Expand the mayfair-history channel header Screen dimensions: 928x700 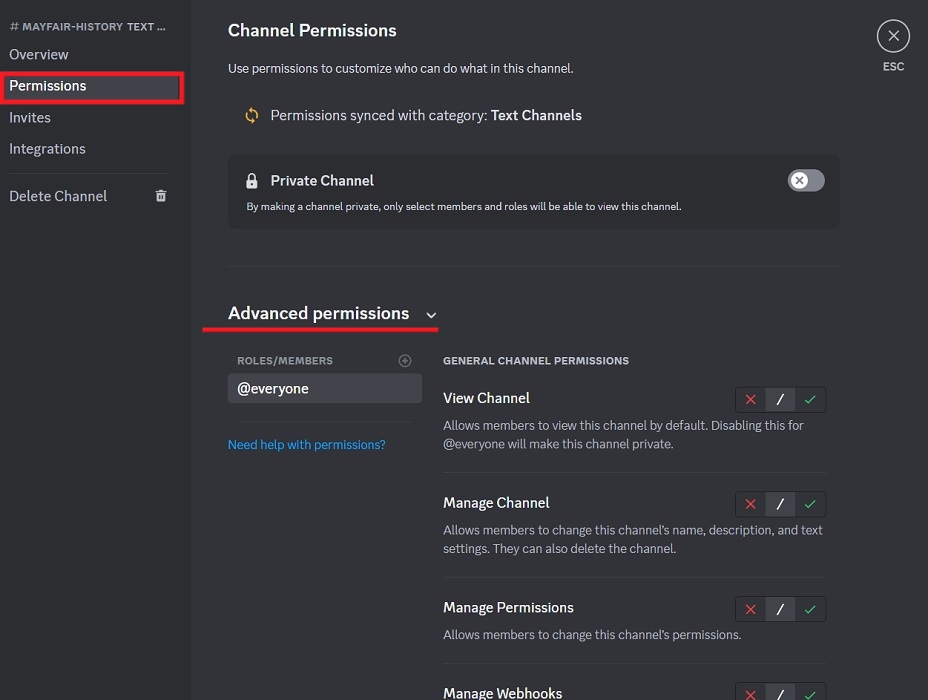tap(87, 26)
